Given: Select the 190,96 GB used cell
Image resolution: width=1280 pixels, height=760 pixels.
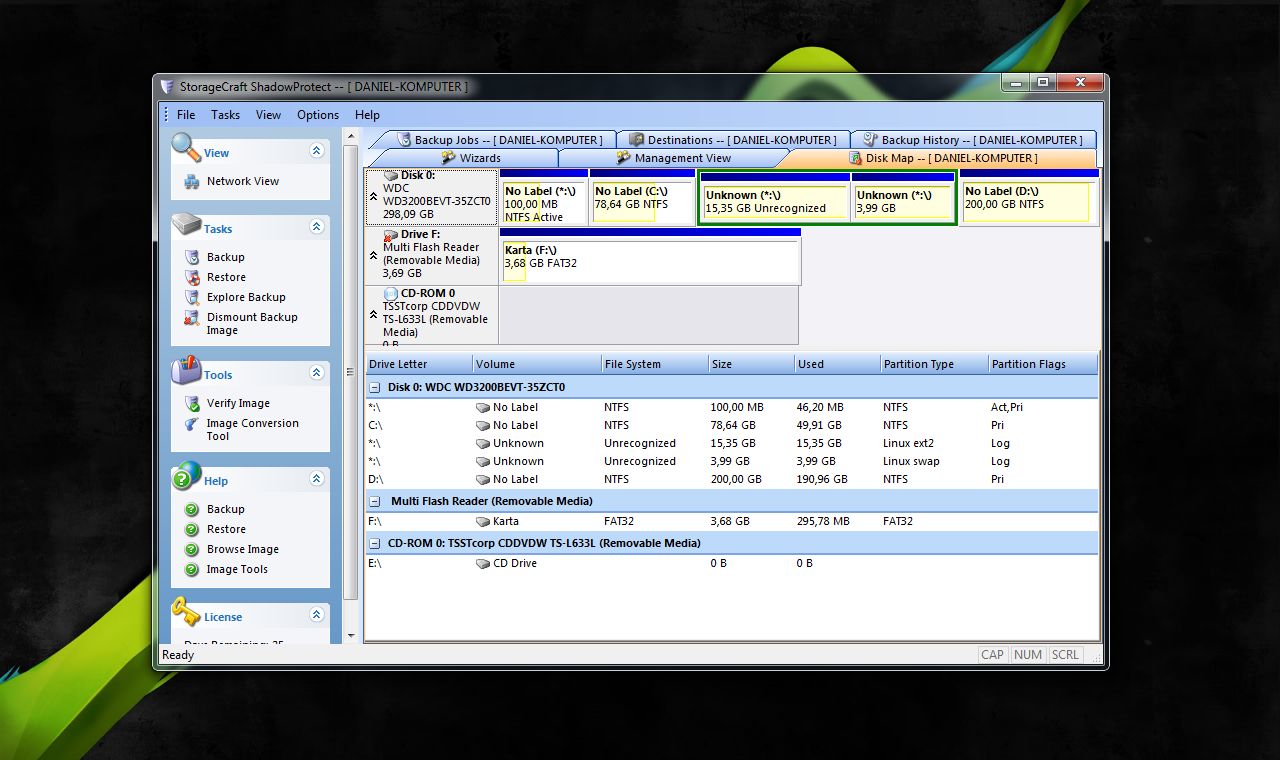Looking at the screenshot, I should (x=821, y=479).
